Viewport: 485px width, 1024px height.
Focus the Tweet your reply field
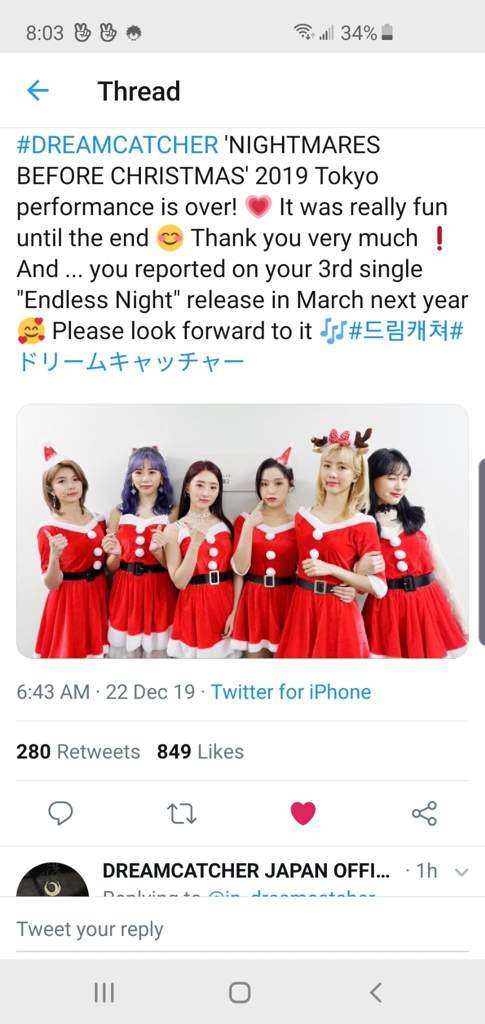coord(242,929)
